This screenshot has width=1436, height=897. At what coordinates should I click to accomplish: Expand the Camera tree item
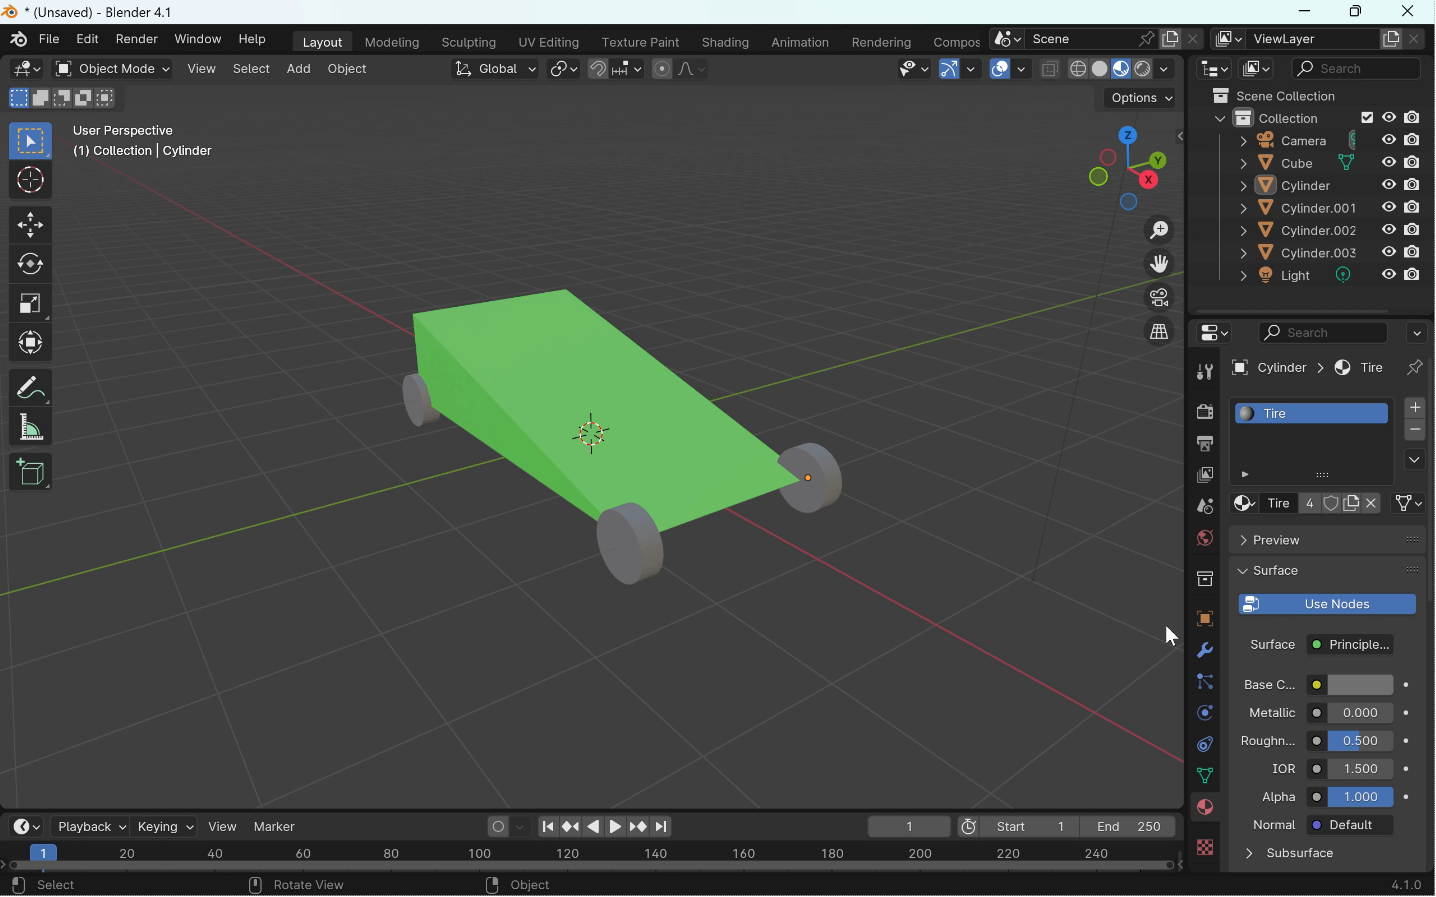tap(1243, 142)
